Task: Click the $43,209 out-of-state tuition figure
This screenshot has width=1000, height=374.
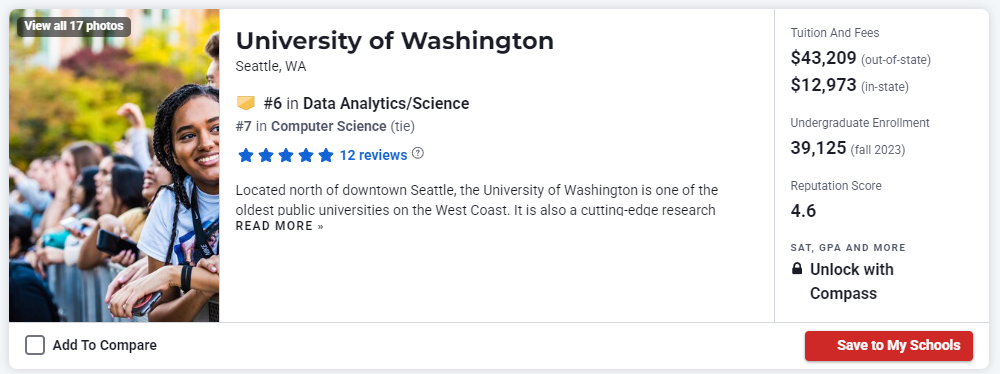Action: tap(823, 58)
